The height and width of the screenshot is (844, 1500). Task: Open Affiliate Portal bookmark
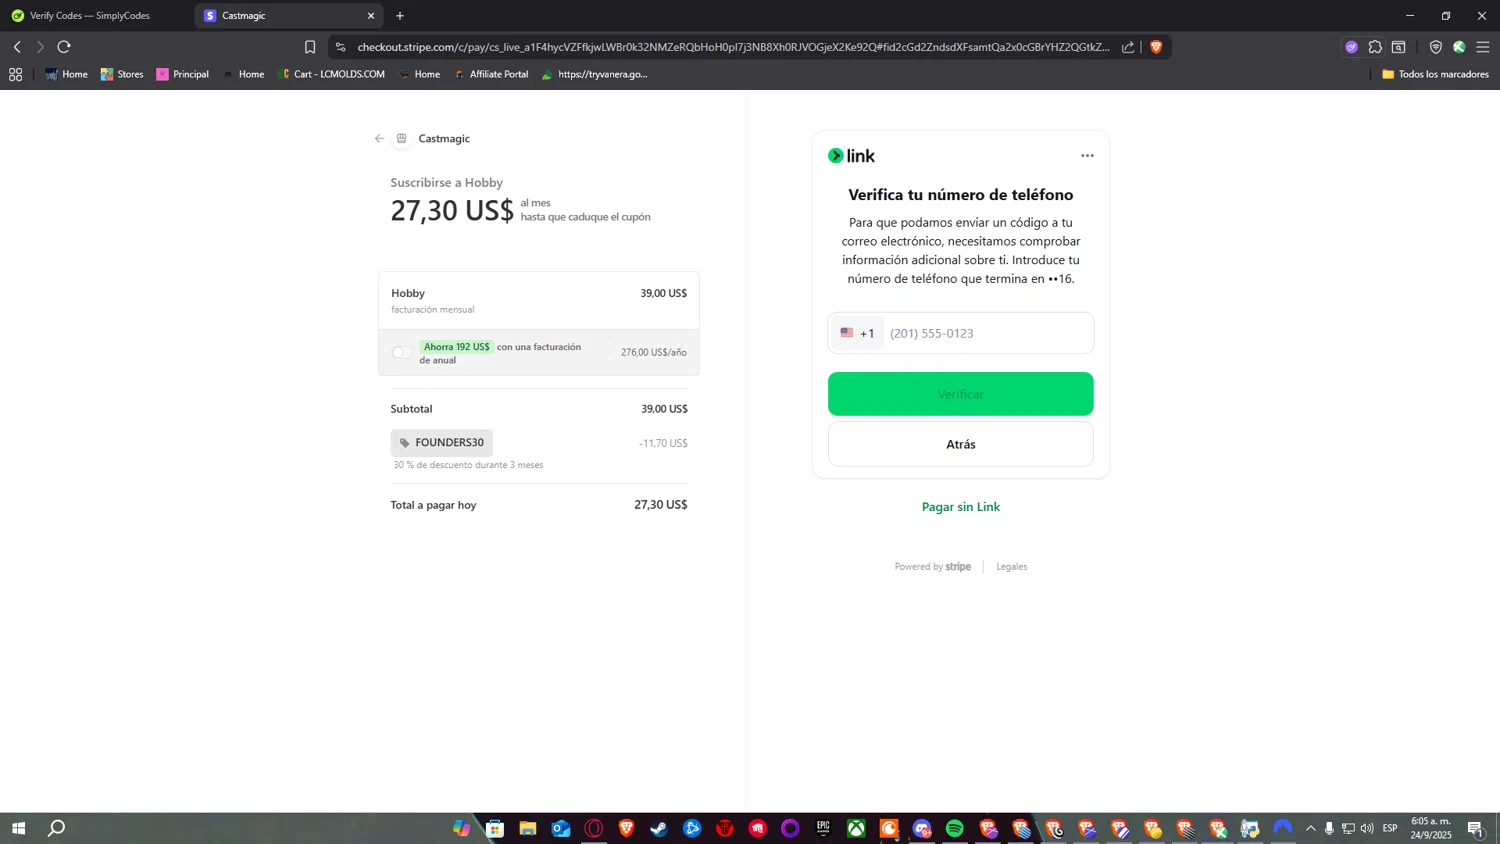[491, 74]
